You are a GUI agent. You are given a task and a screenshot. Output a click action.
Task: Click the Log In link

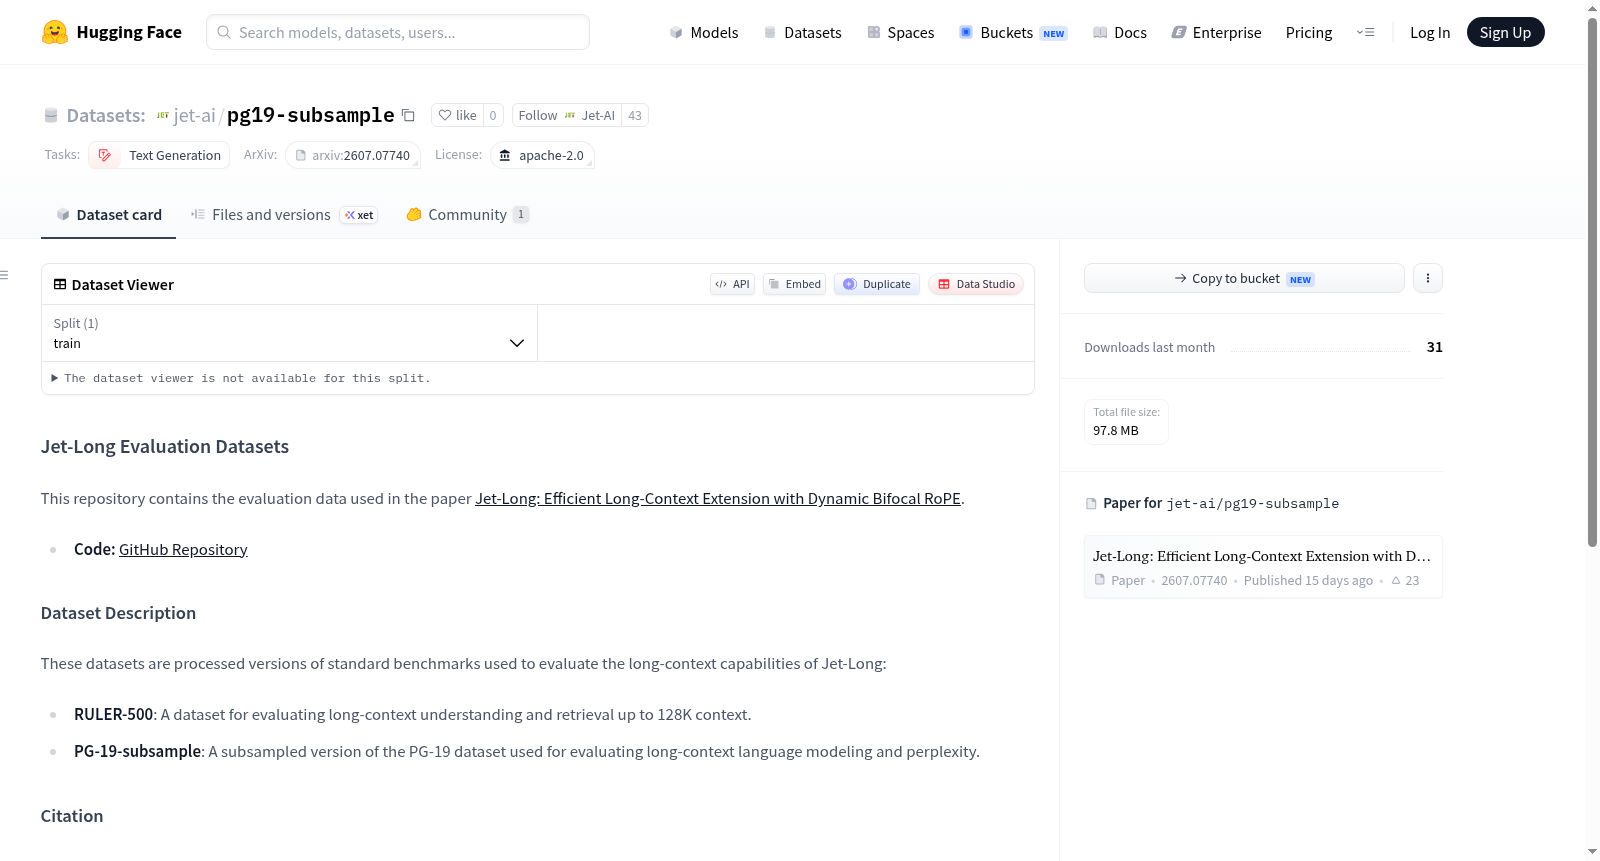pyautogui.click(x=1430, y=32)
